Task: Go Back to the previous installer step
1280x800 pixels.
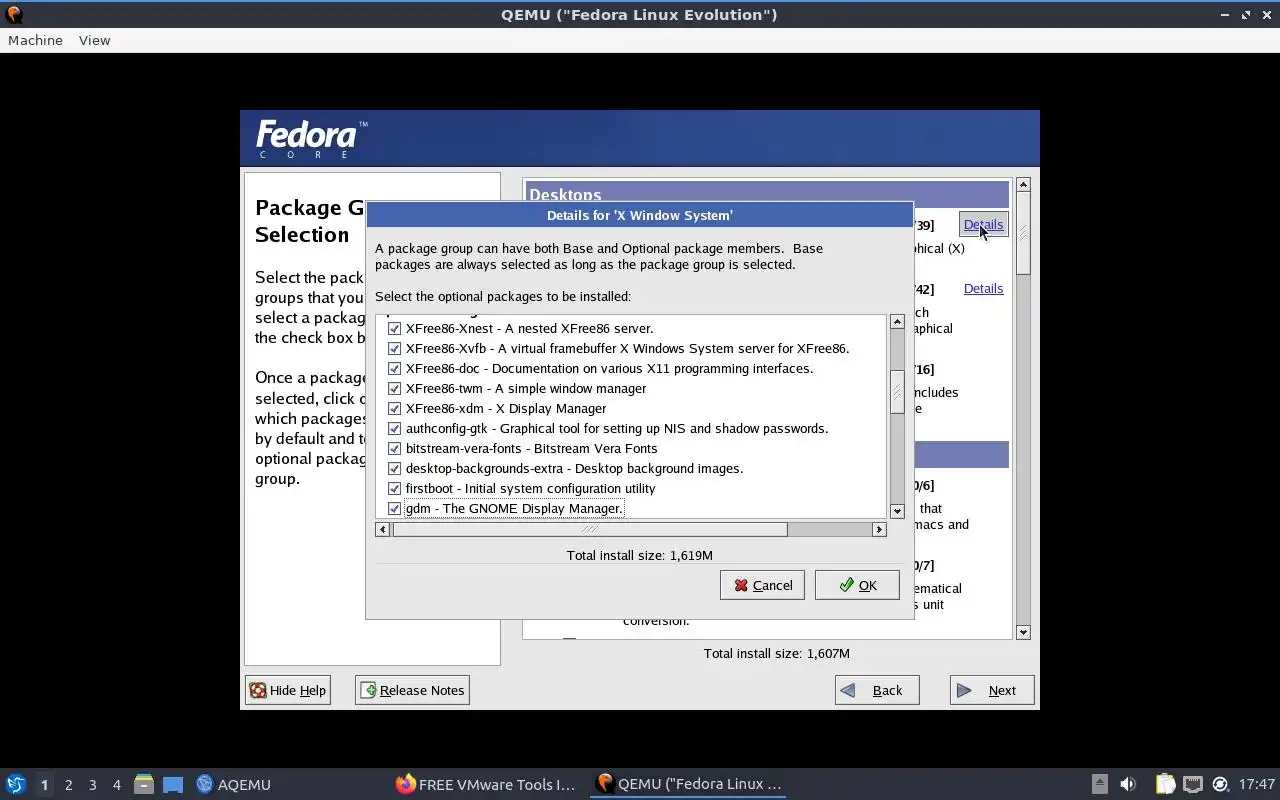Action: (877, 690)
